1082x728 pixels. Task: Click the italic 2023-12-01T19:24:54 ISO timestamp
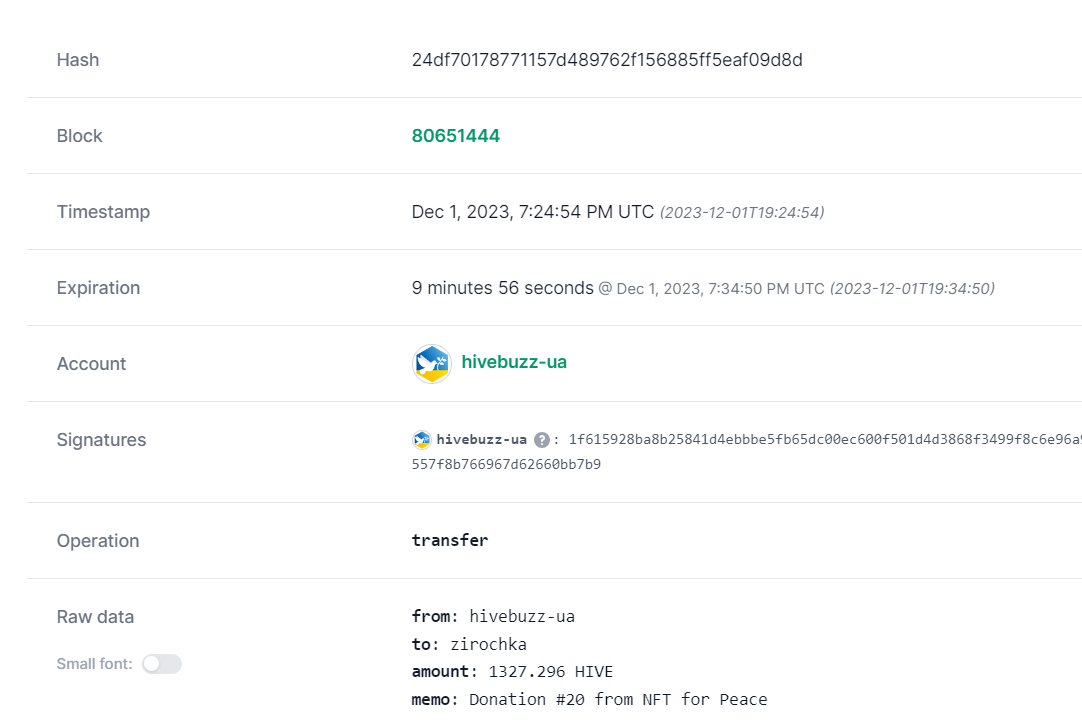[742, 213]
